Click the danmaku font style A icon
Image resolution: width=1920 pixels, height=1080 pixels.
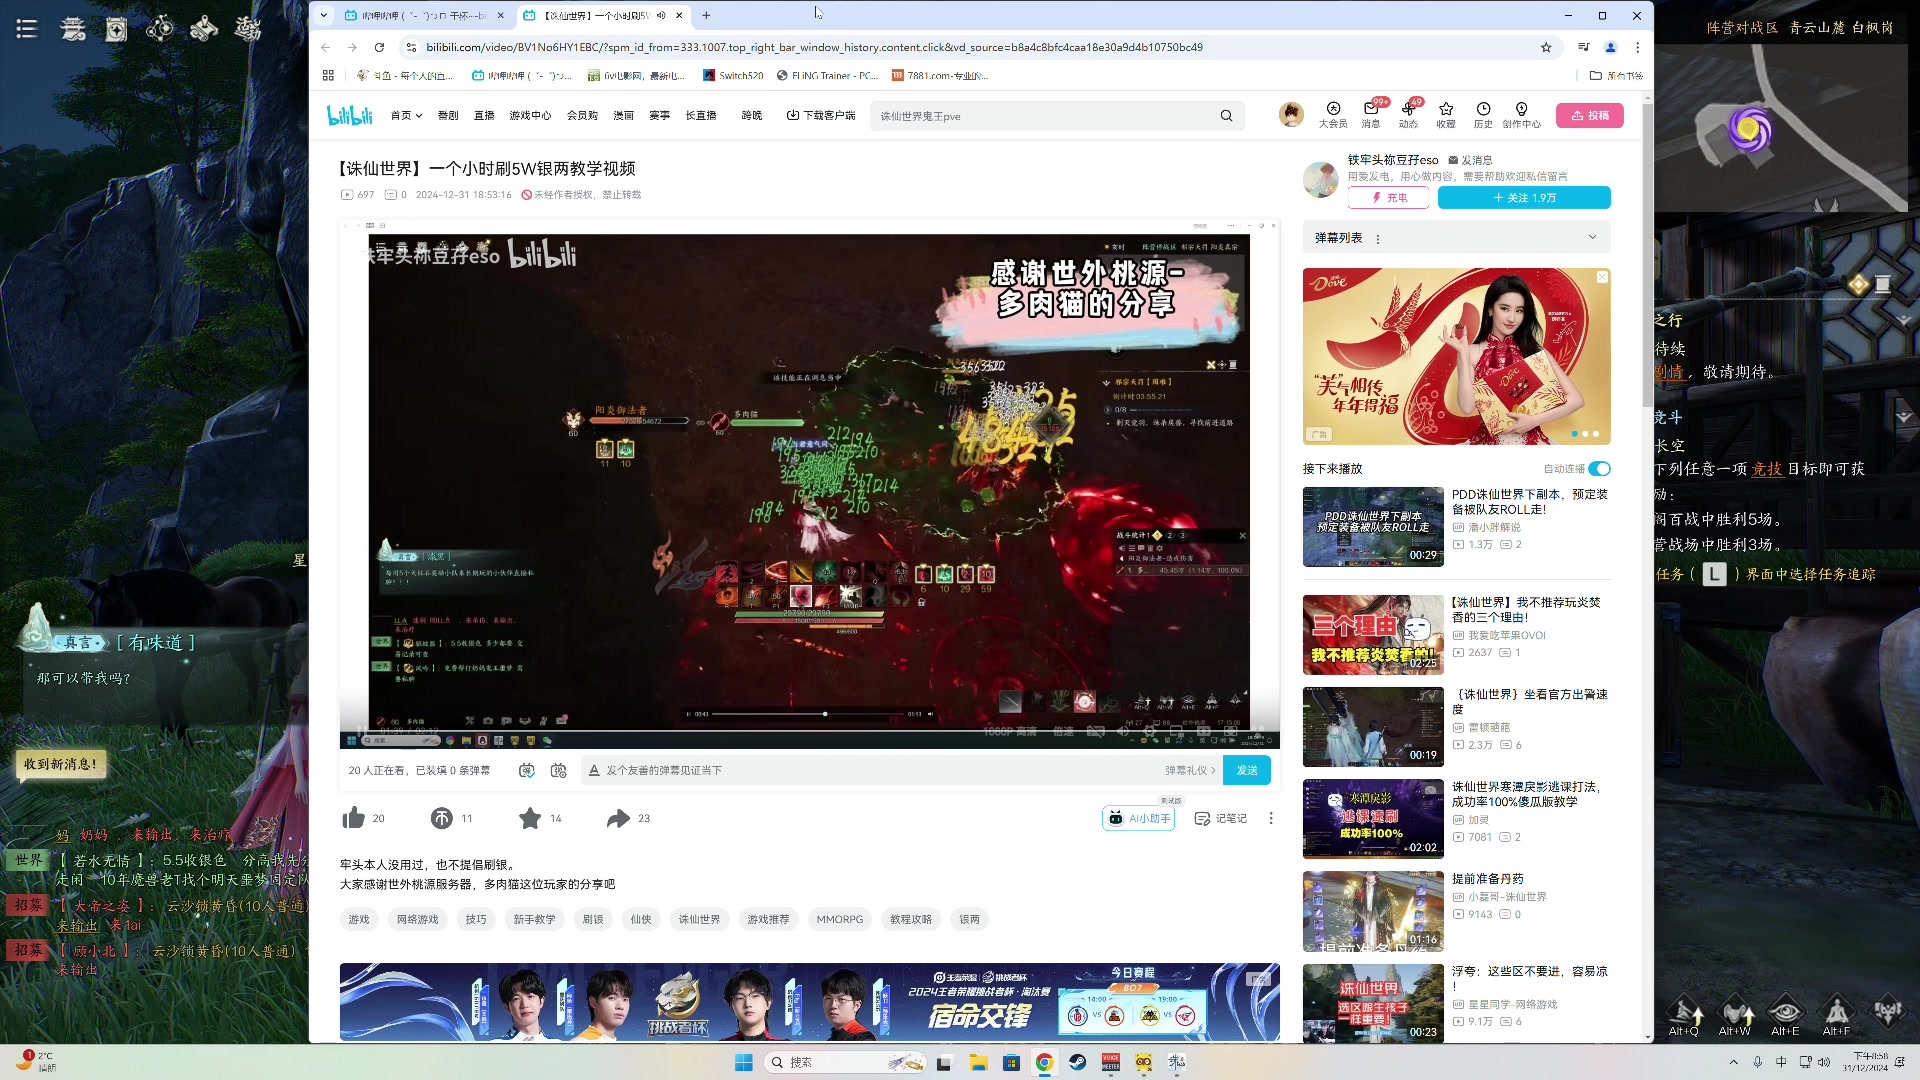point(594,770)
